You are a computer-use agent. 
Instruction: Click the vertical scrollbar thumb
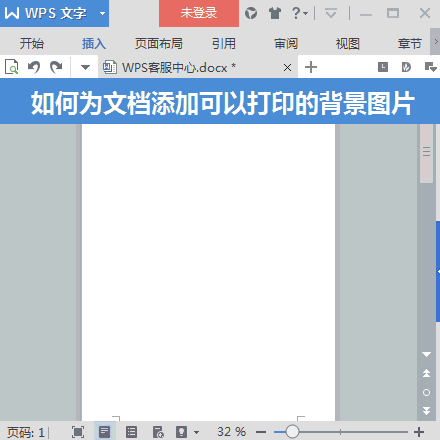coord(426,153)
